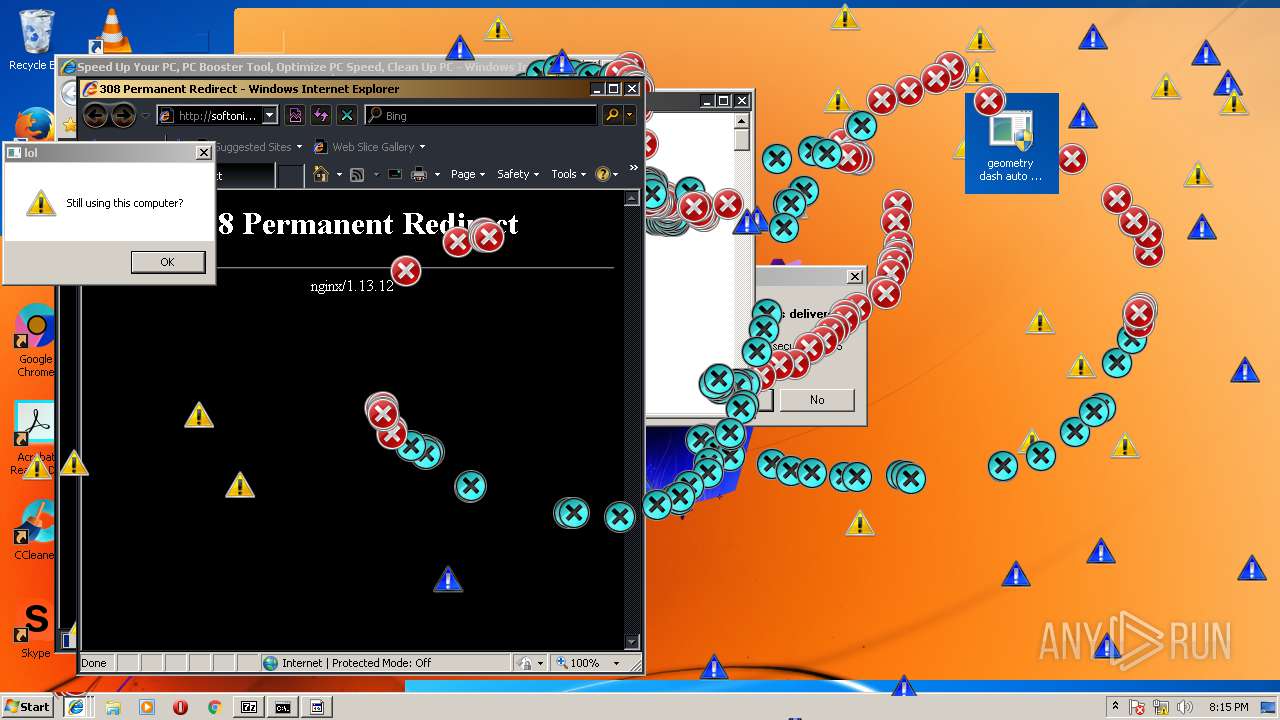
Task: Open 7-Zip taskbar button
Action: [x=249, y=707]
